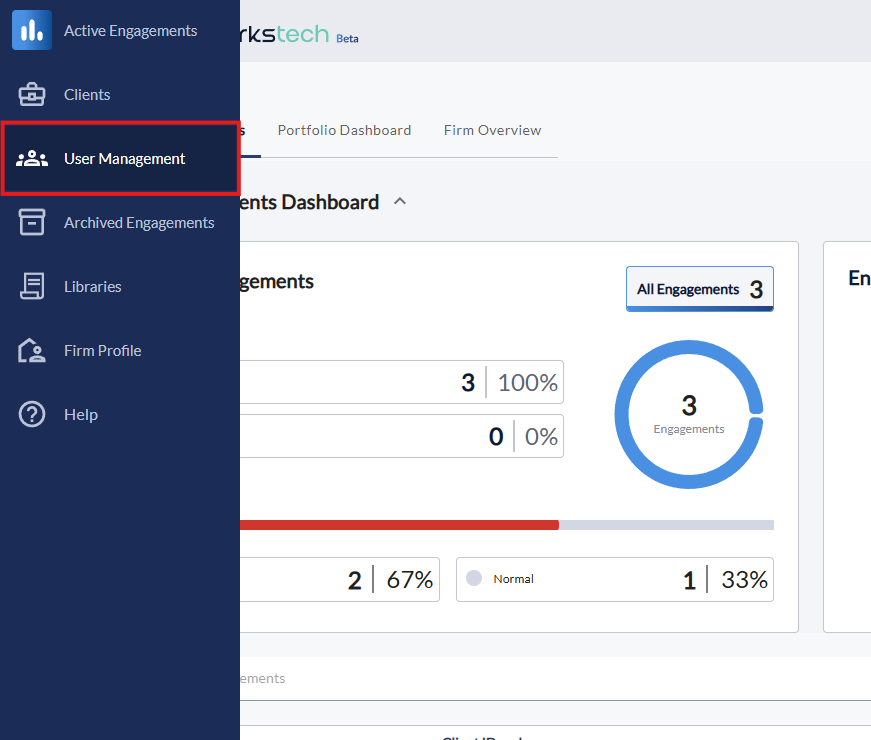Click the Libraries sidebar text

[93, 287]
